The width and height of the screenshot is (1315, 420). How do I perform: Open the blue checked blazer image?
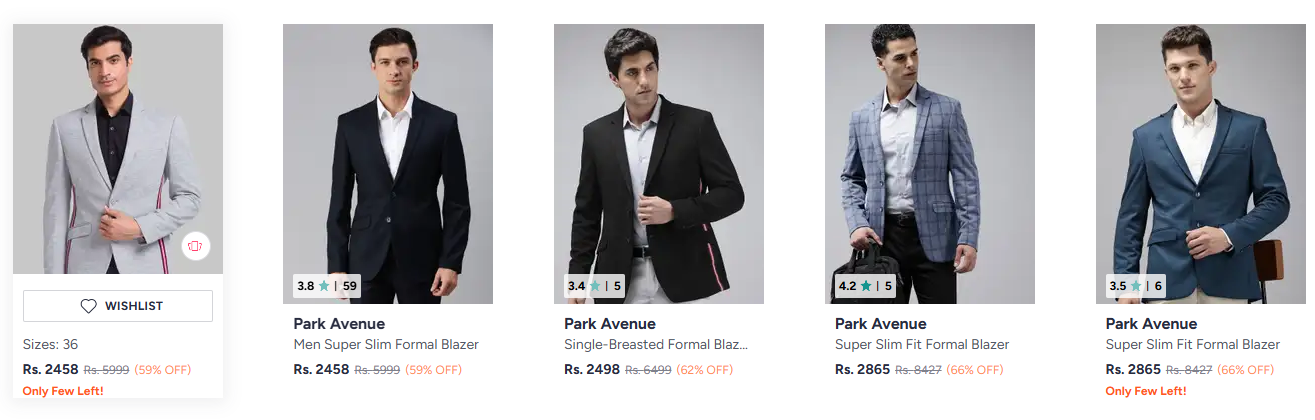[930, 164]
